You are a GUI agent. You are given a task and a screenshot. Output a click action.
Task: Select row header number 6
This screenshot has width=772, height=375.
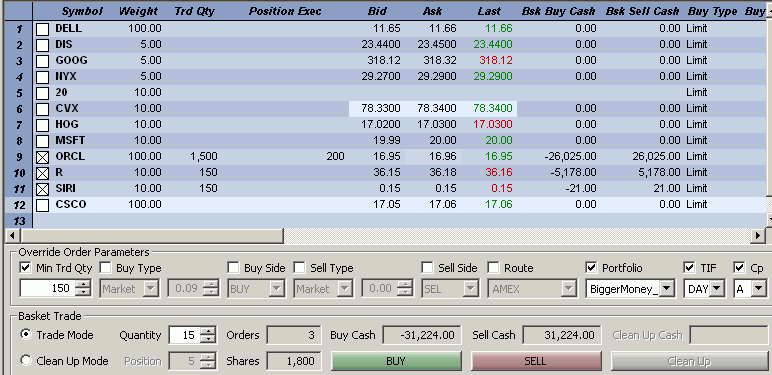click(19, 109)
